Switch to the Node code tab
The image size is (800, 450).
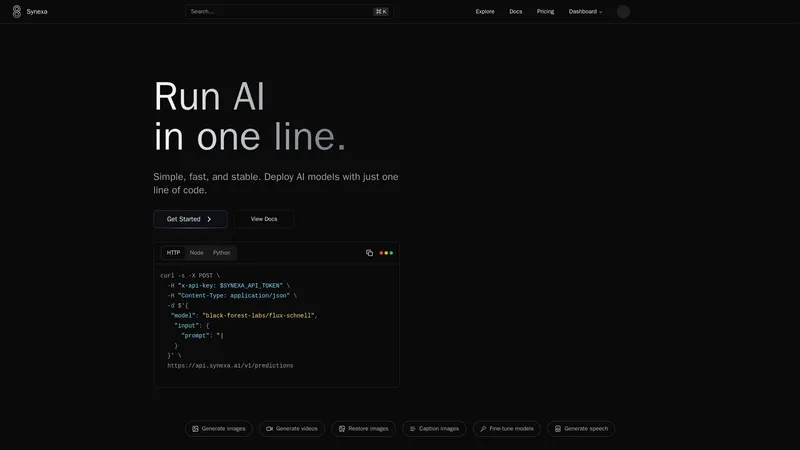tap(196, 253)
